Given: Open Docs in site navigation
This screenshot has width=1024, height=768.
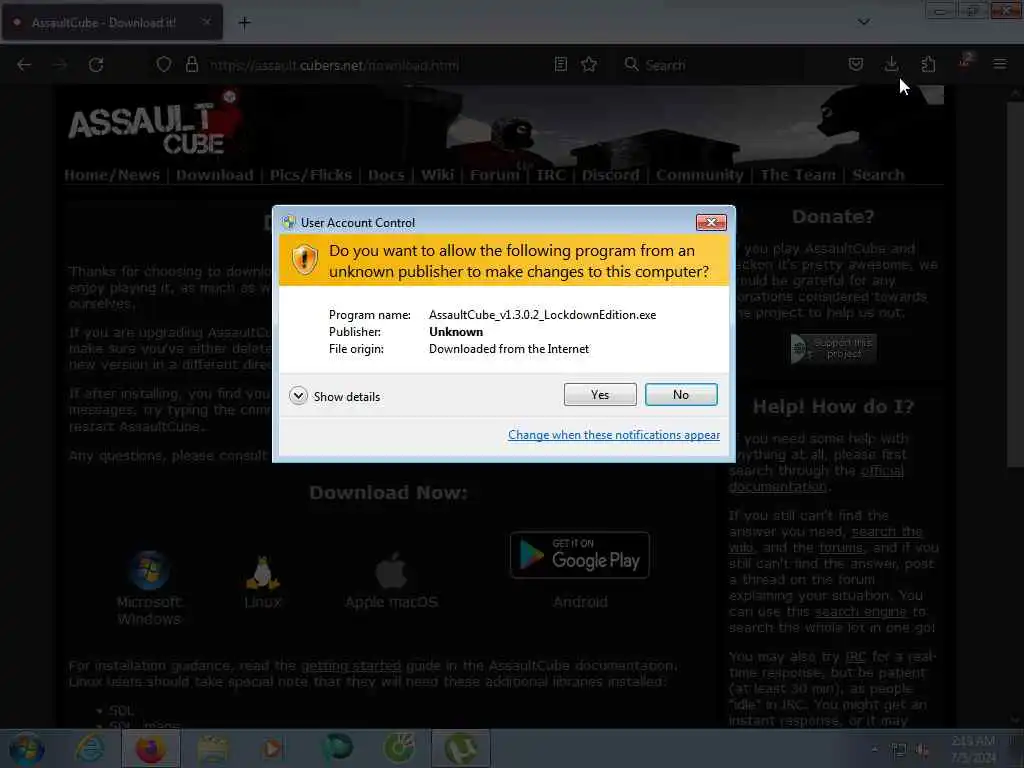Looking at the screenshot, I should [x=386, y=175].
